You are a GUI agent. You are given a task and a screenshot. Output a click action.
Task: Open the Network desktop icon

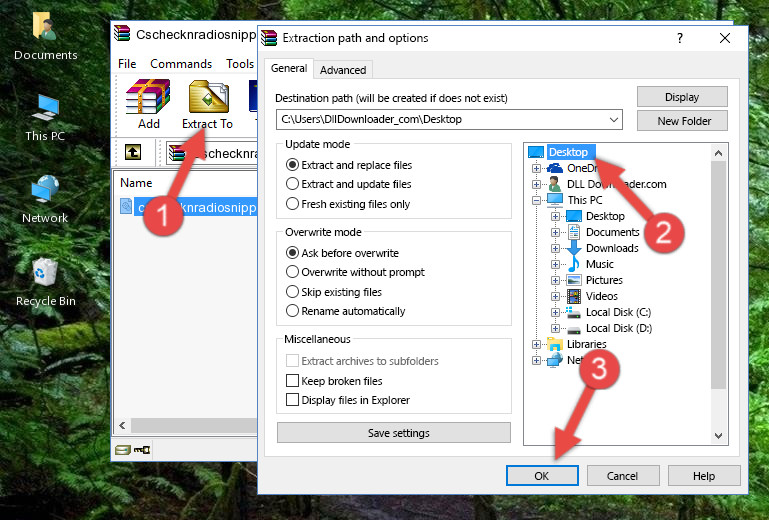[45, 199]
